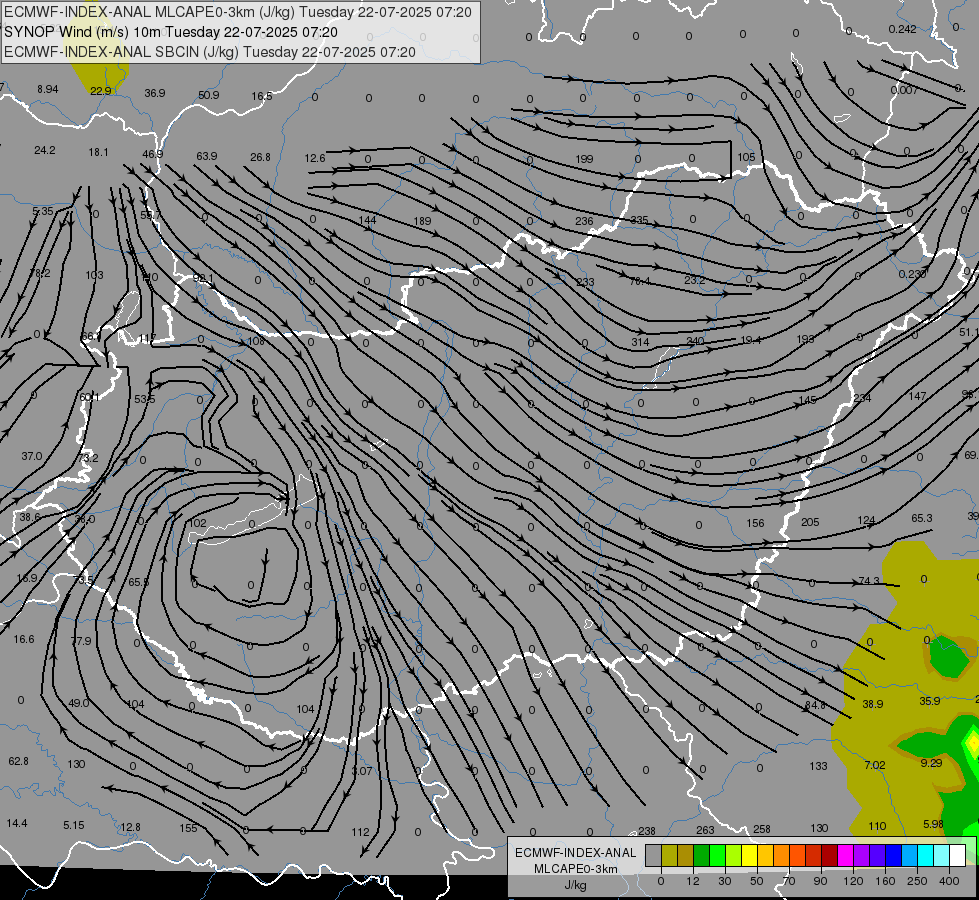The width and height of the screenshot is (979, 900).
Task: Click the dark red legend swatch
Action: [830, 855]
